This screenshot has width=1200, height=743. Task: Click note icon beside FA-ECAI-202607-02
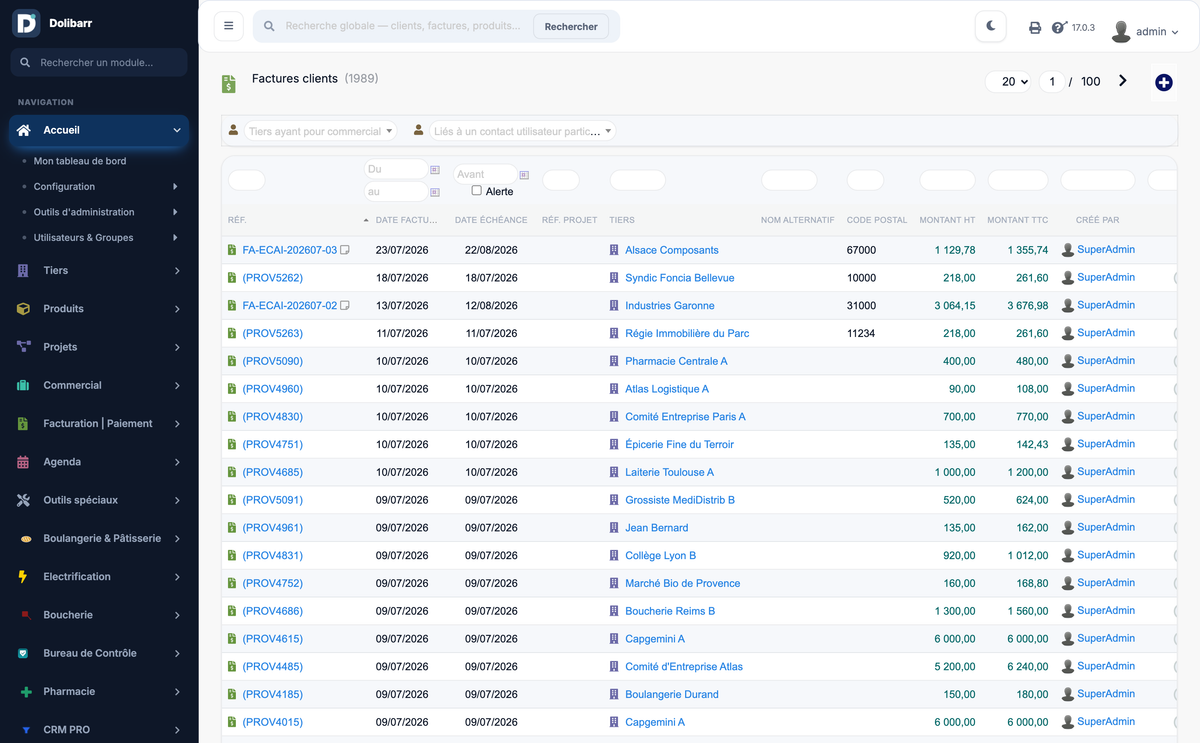coord(345,305)
